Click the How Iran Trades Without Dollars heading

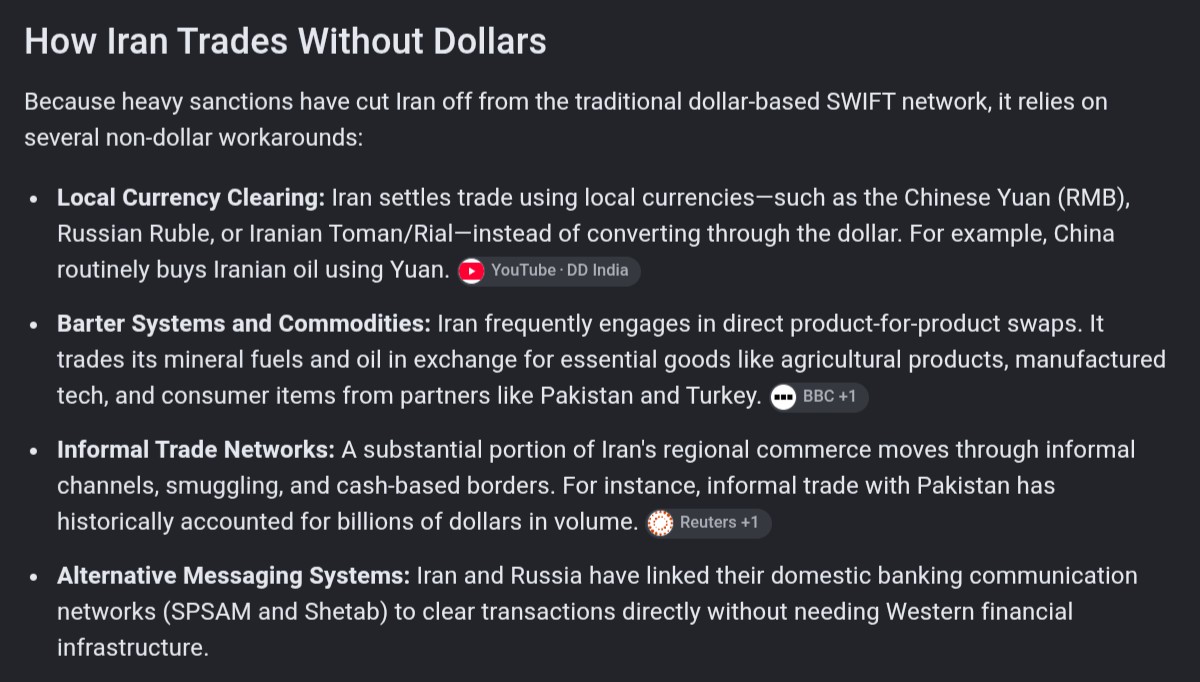click(x=285, y=41)
